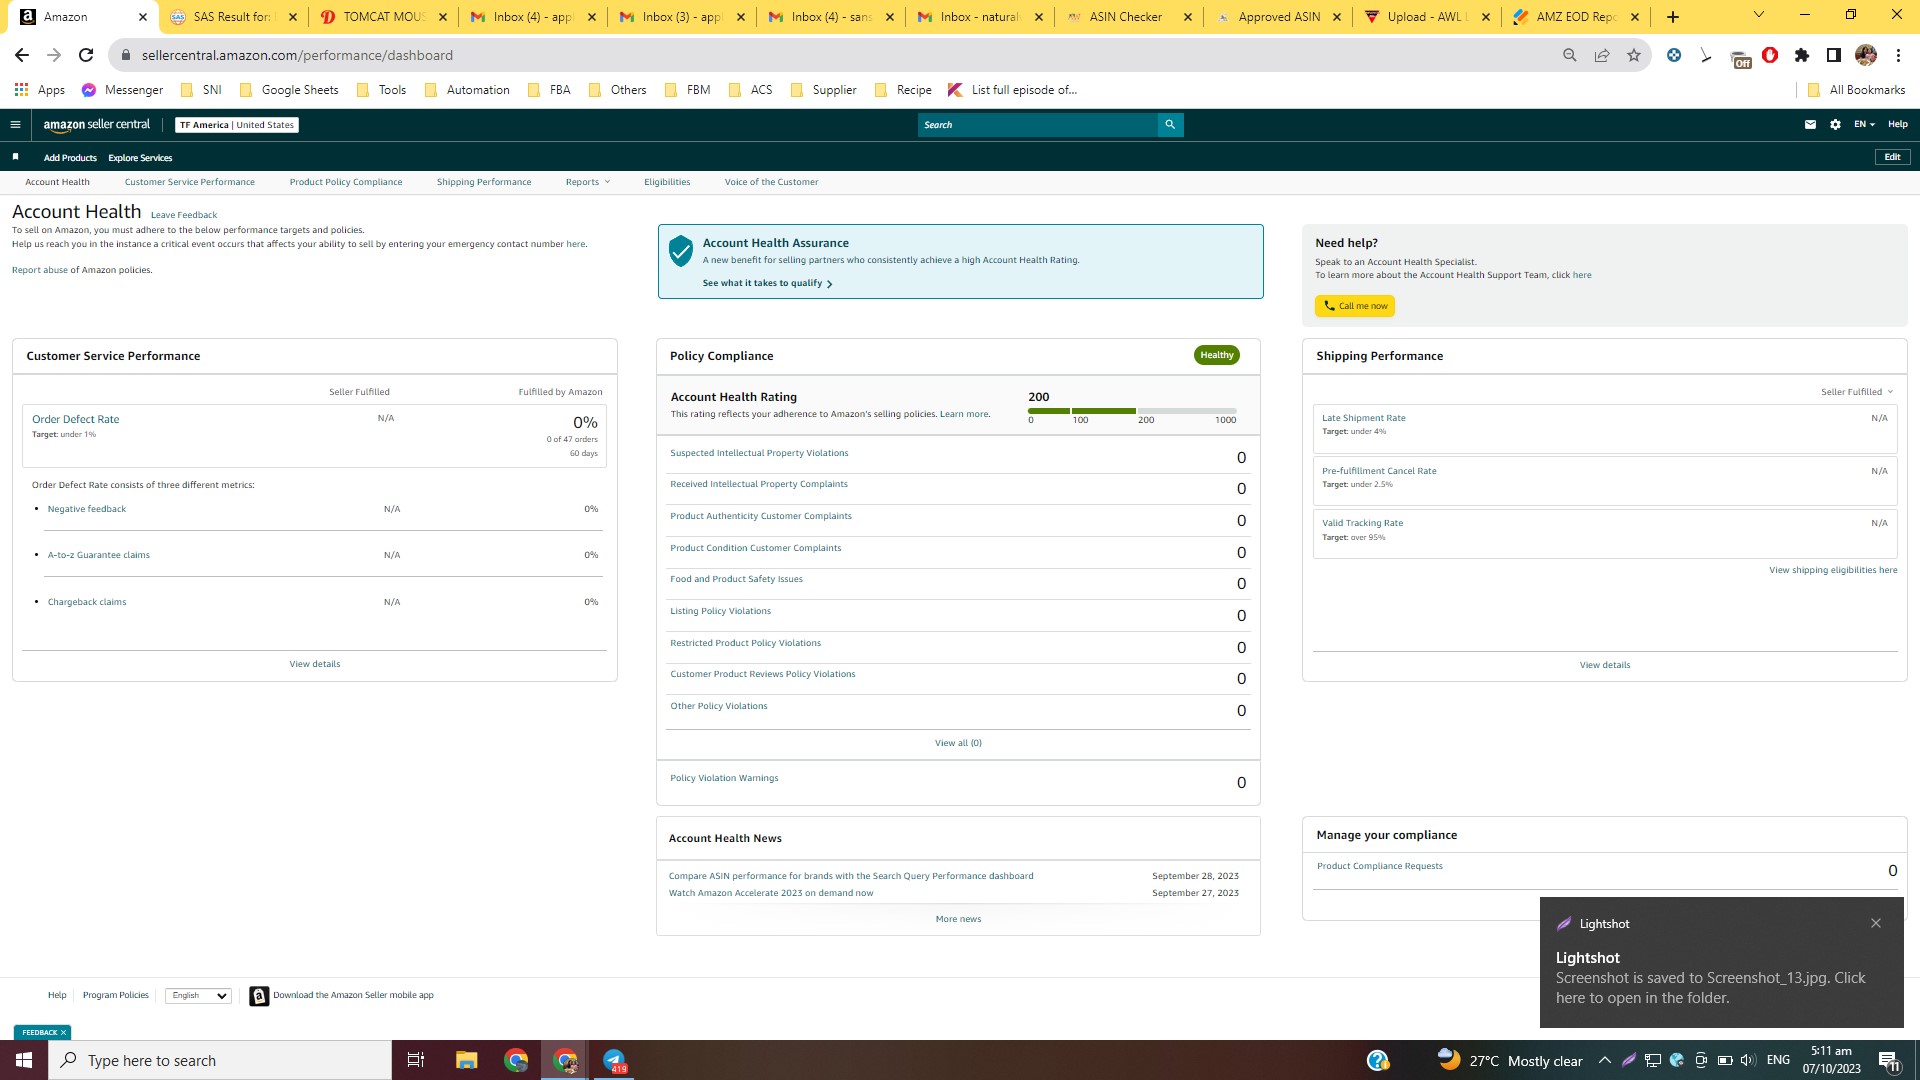Open the Voice of the Customer tab

771,182
